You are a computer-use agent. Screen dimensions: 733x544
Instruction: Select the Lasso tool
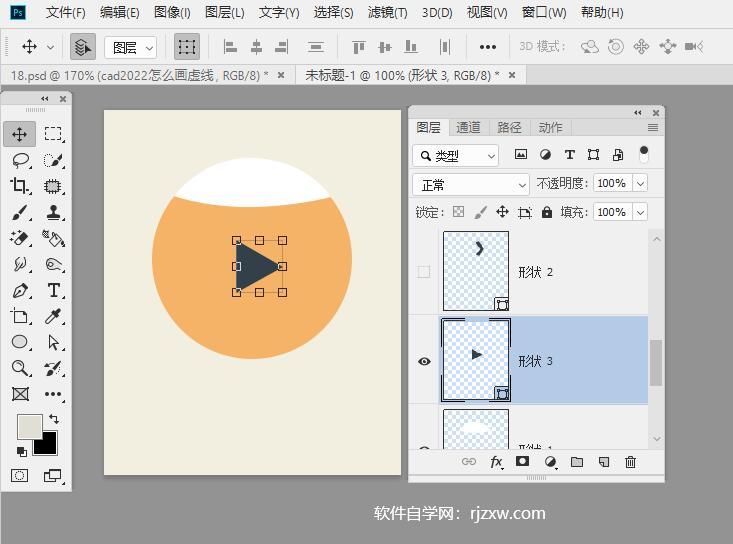(20, 160)
